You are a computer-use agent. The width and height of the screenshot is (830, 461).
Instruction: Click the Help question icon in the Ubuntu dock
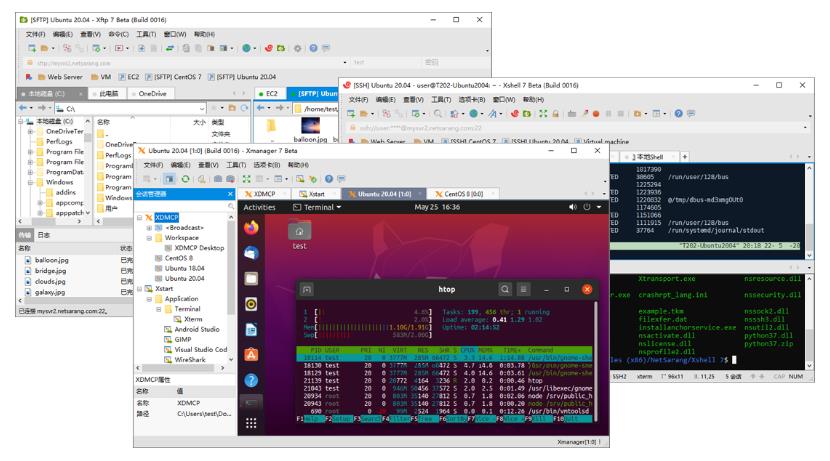point(251,380)
